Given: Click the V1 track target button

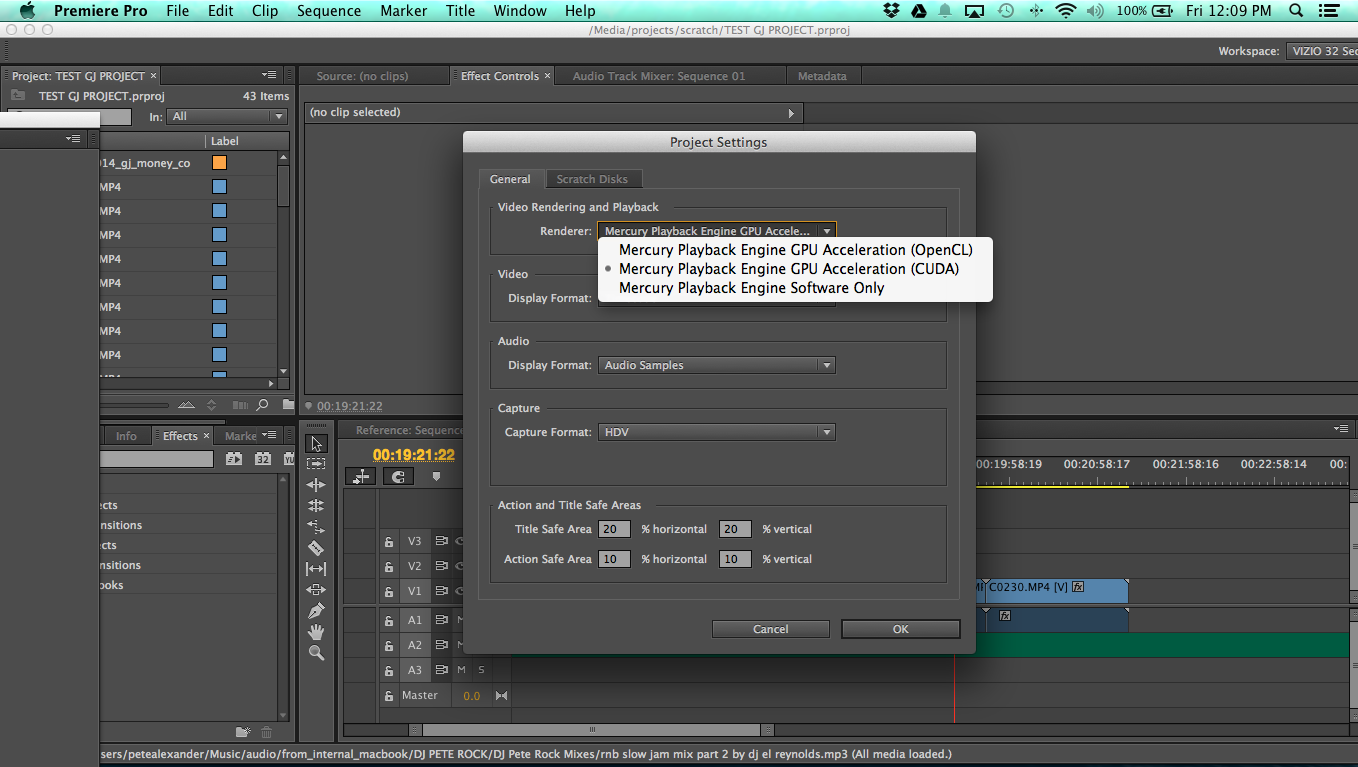Looking at the screenshot, I should tap(415, 591).
